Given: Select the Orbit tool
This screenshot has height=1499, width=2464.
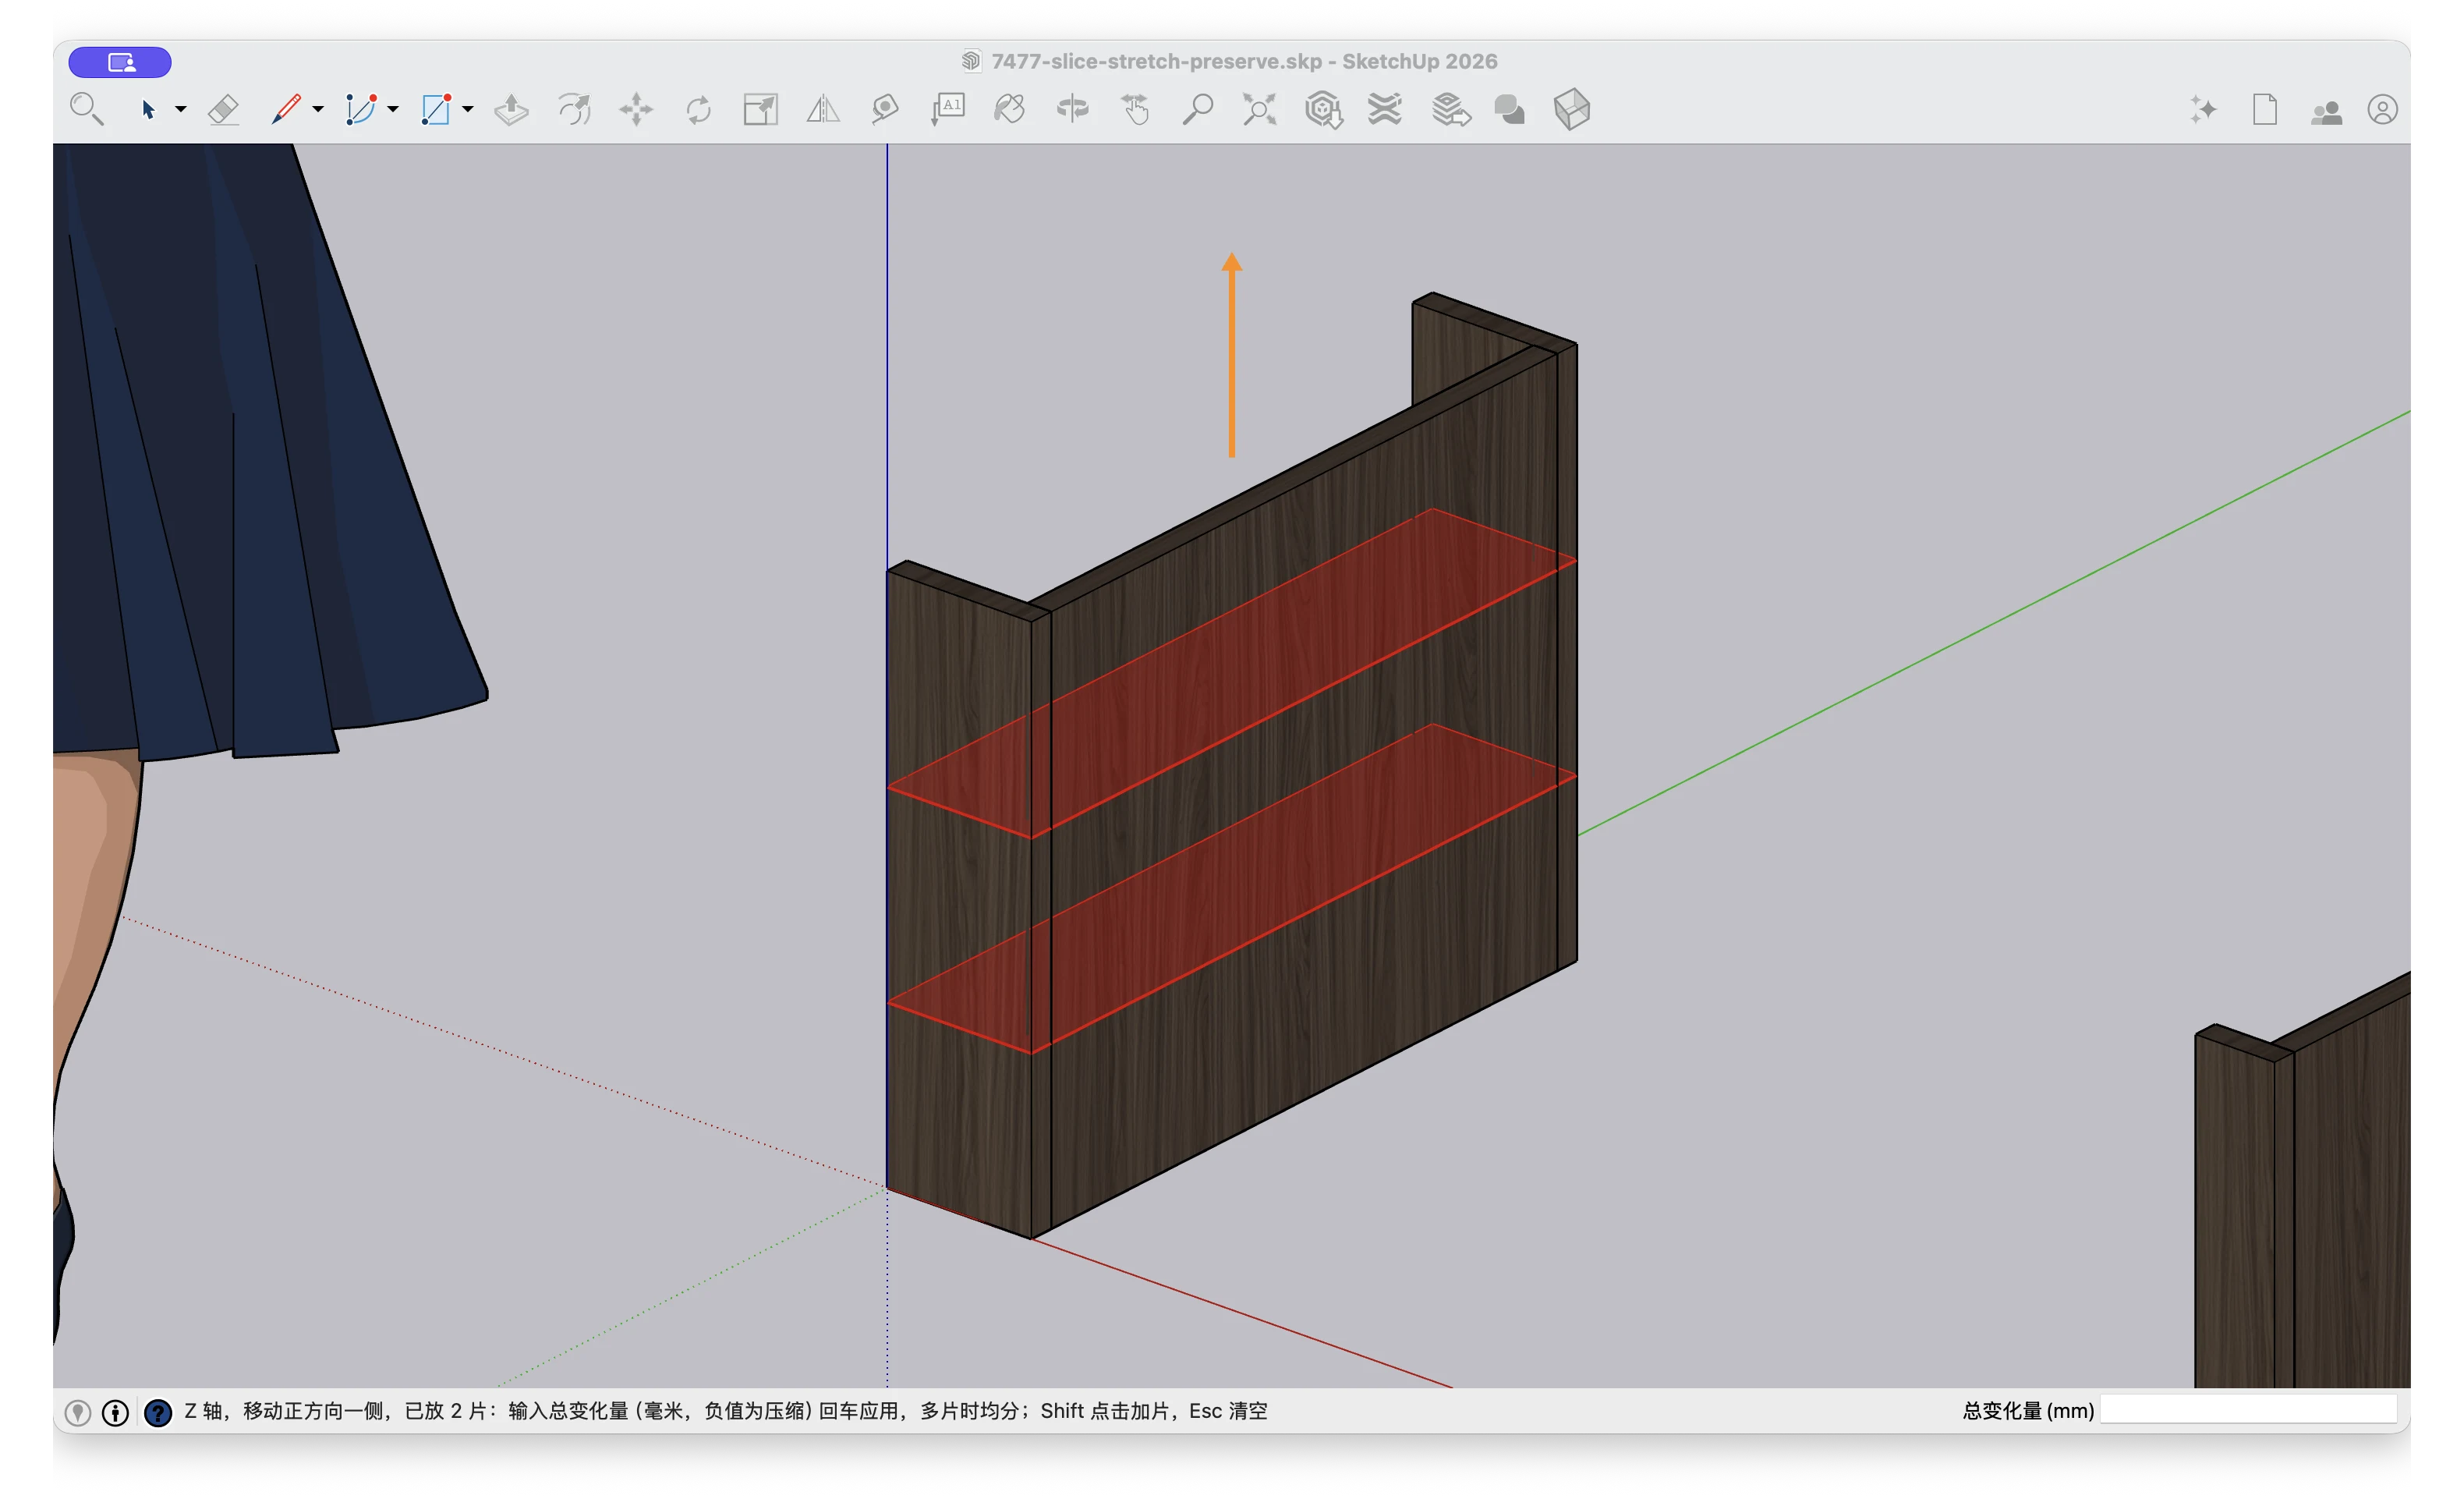Looking at the screenshot, I should pos(1072,109).
